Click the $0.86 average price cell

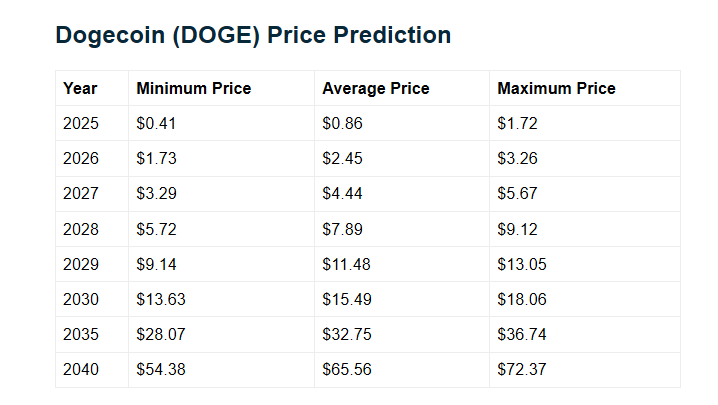coord(342,124)
